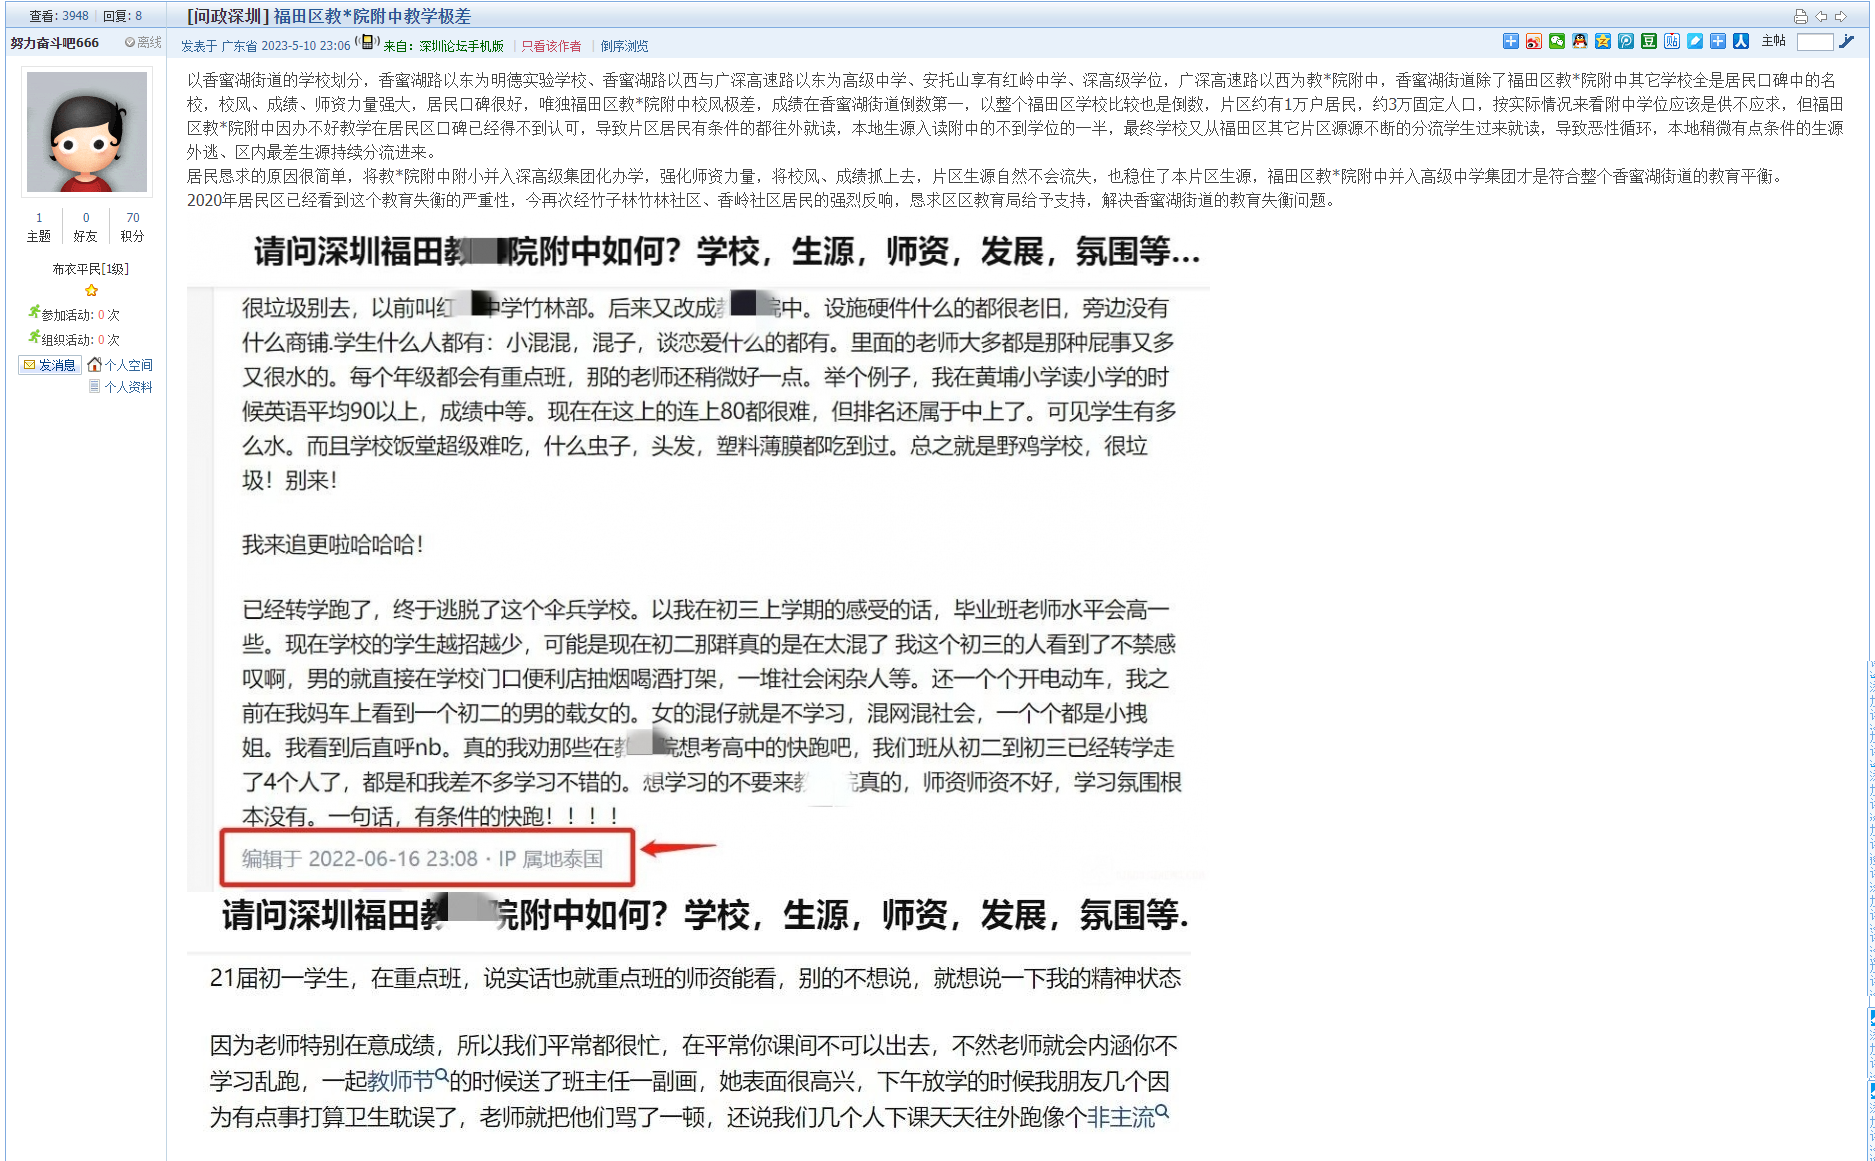Open the author's 个人资料 profile
Screen dimensions: 1875x1161
[128, 387]
